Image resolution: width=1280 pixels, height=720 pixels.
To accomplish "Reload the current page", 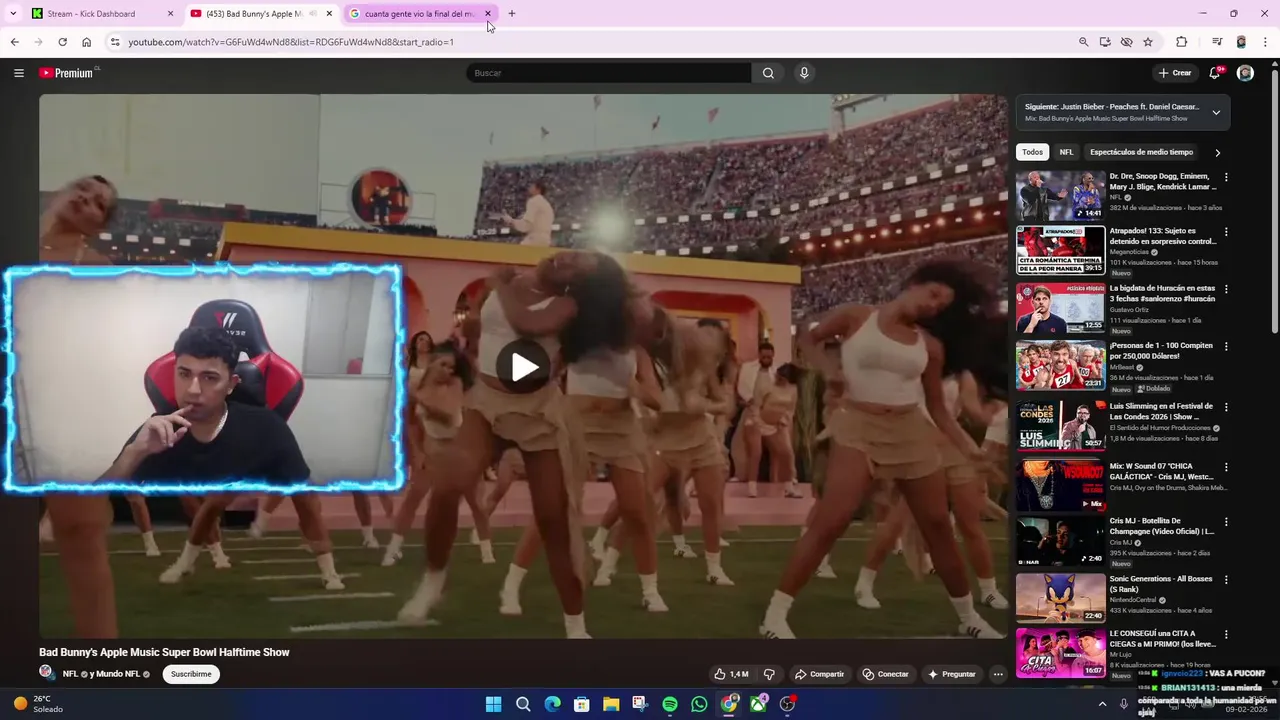I will click(62, 42).
